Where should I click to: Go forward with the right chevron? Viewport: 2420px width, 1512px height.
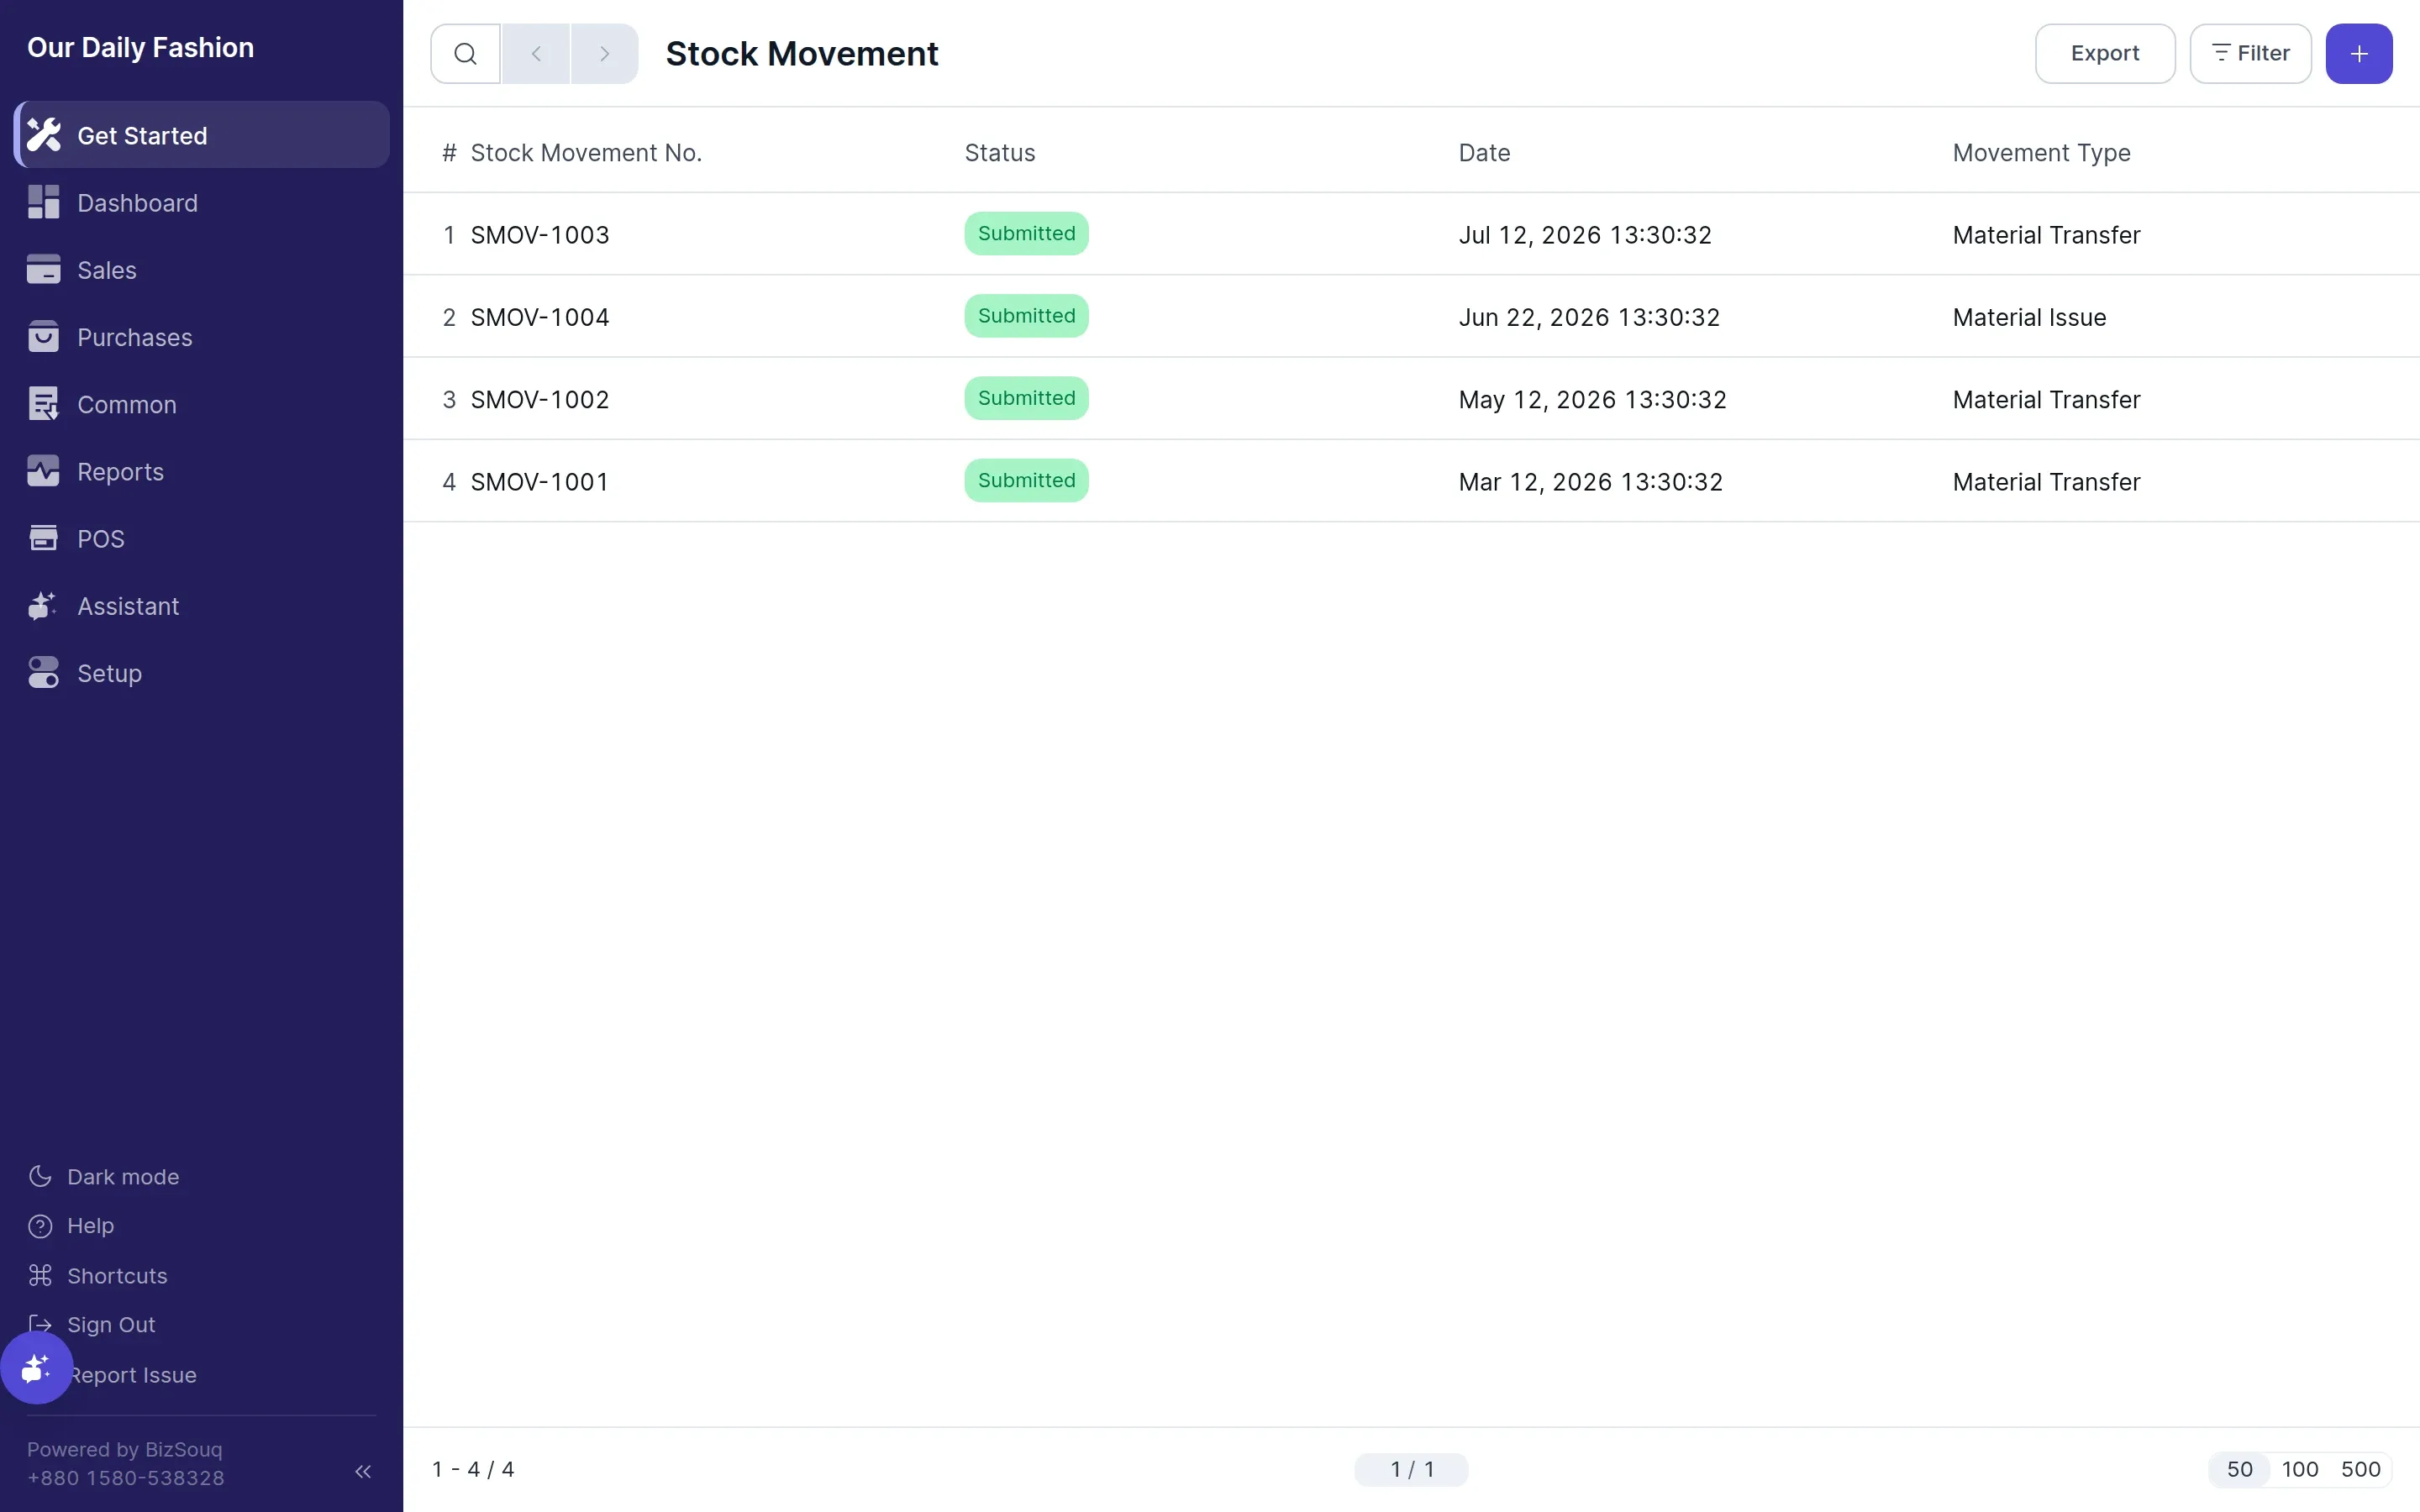pyautogui.click(x=604, y=54)
